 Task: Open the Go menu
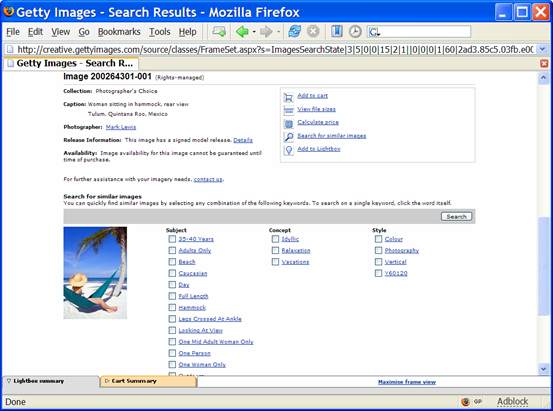(x=84, y=32)
